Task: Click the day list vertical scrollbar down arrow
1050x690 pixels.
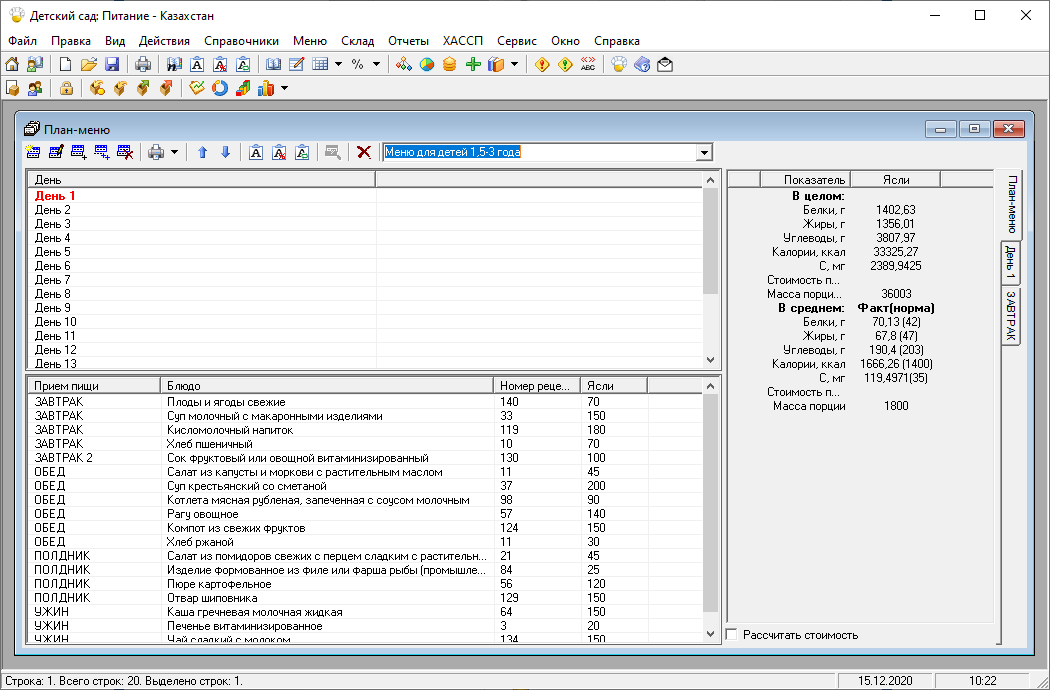Action: pyautogui.click(x=711, y=360)
